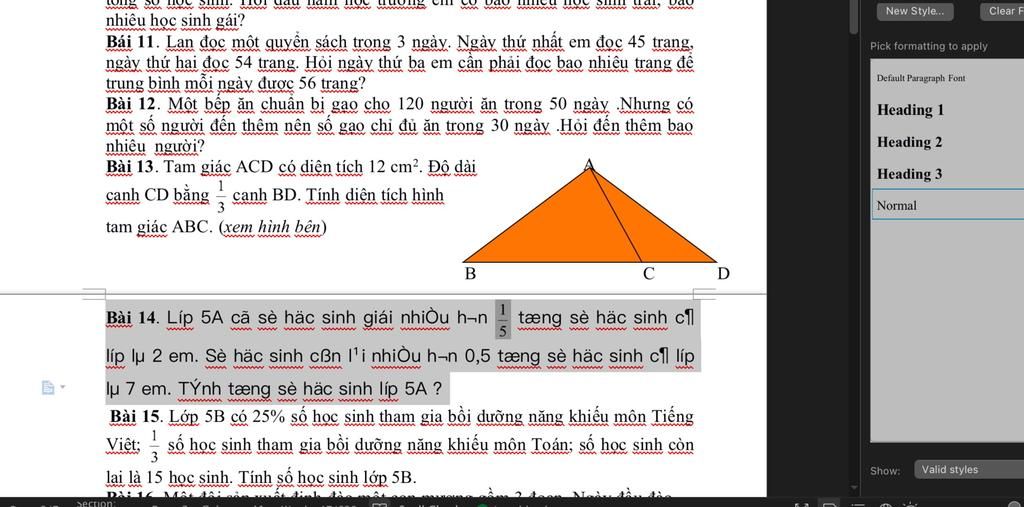The width and height of the screenshot is (1024, 507).
Task: Click text 'Tính số học sinh lớp 5B.'
Action: [x=327, y=477]
